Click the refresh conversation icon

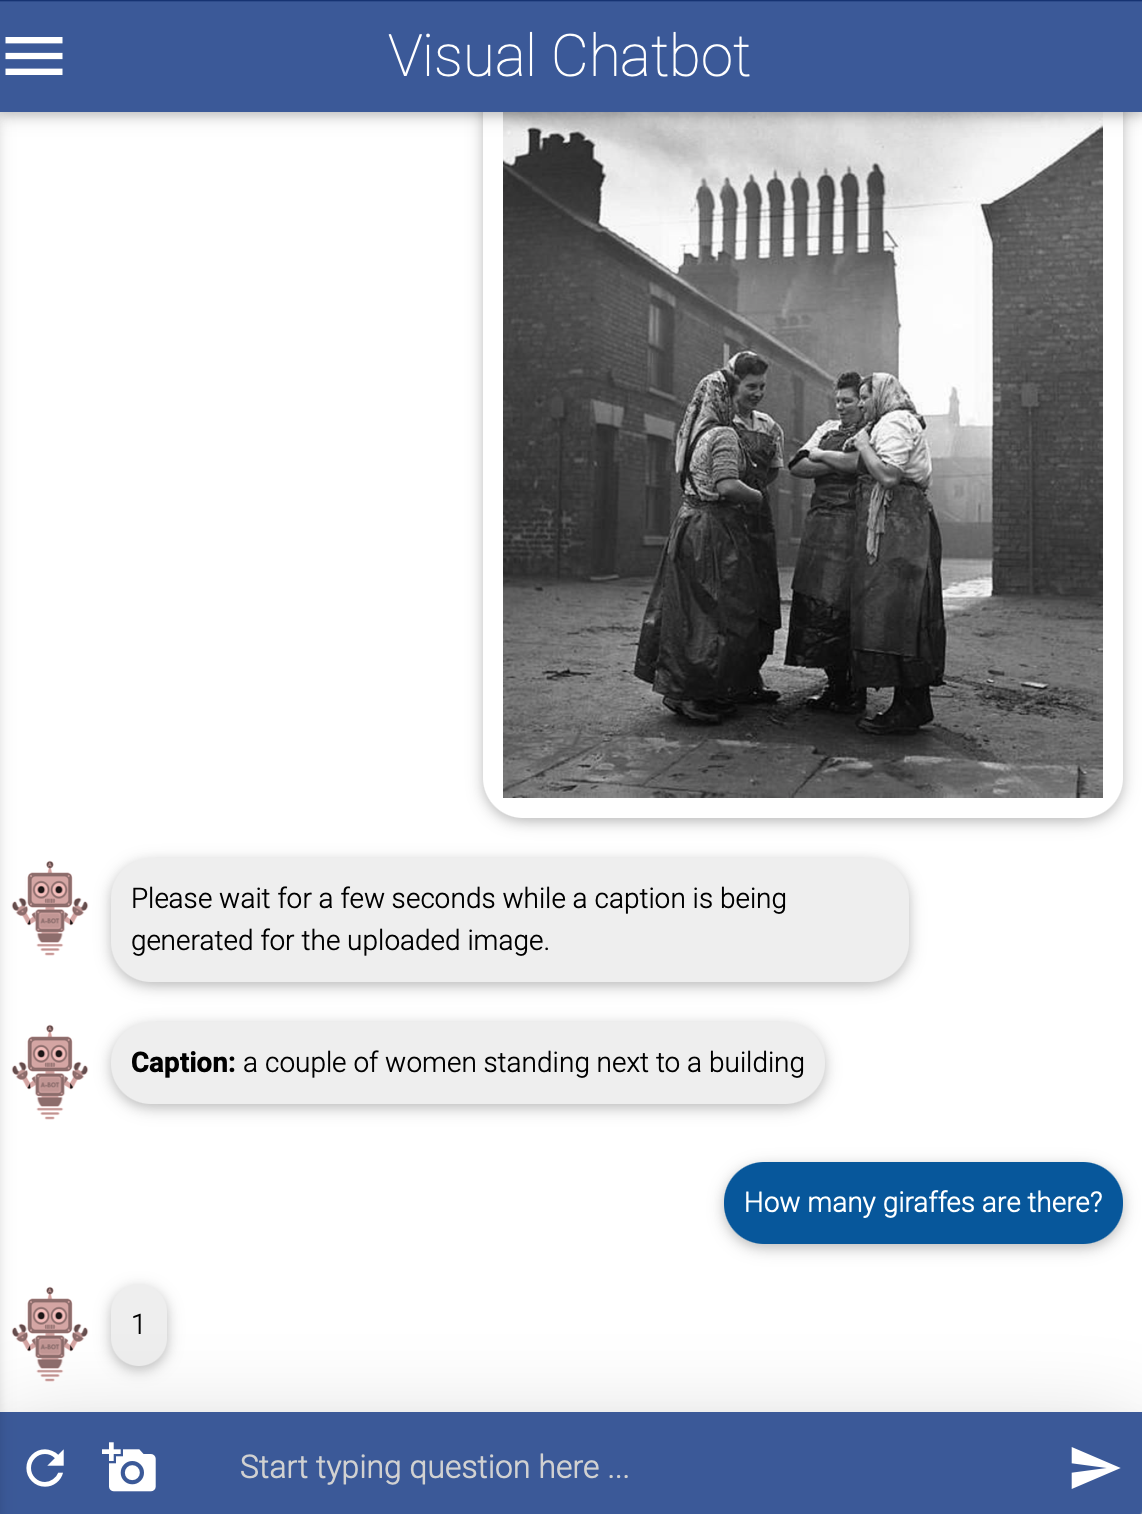pyautogui.click(x=45, y=1467)
